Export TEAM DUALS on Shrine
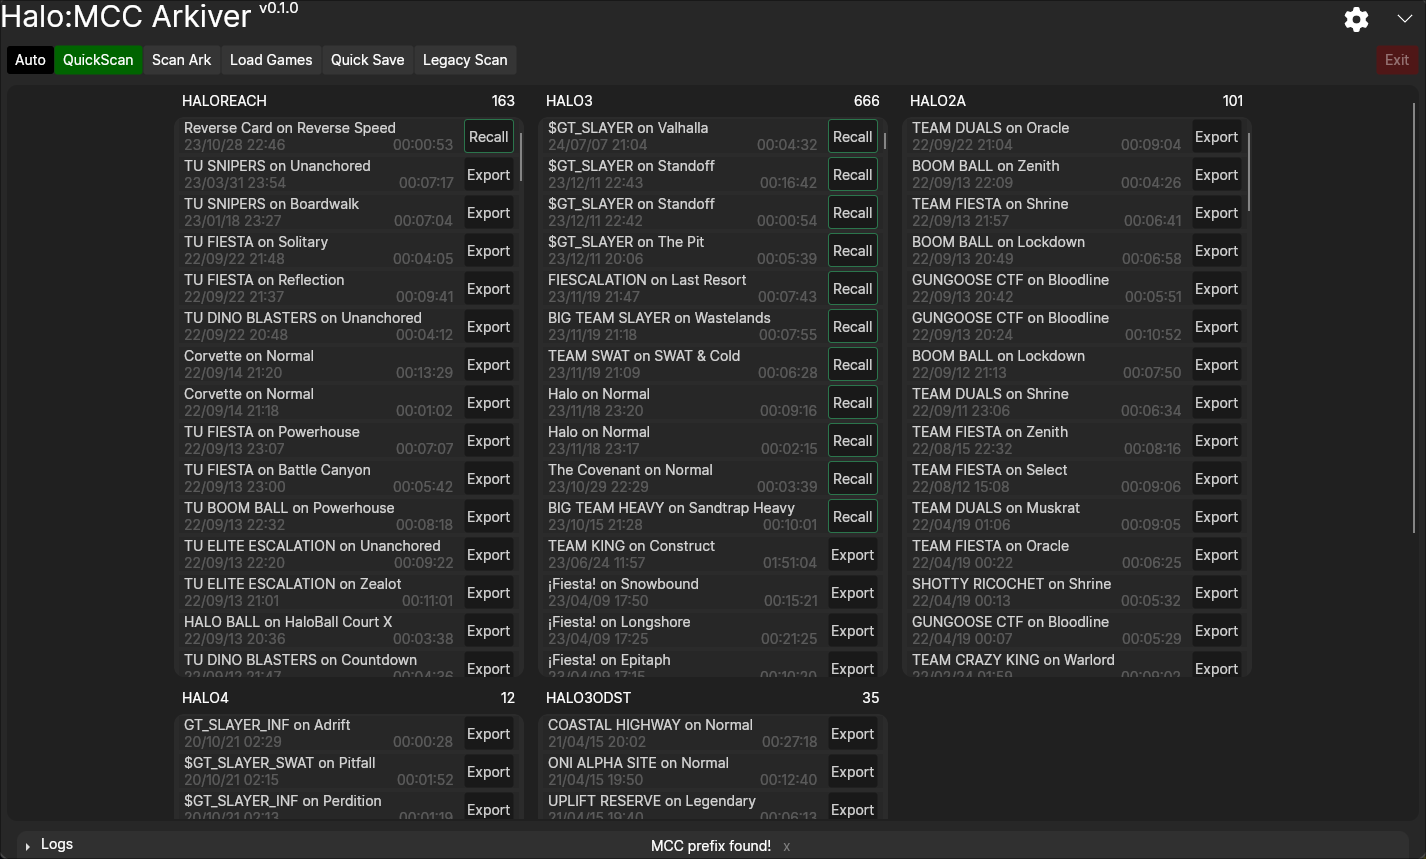The width and height of the screenshot is (1426, 859). 1217,403
